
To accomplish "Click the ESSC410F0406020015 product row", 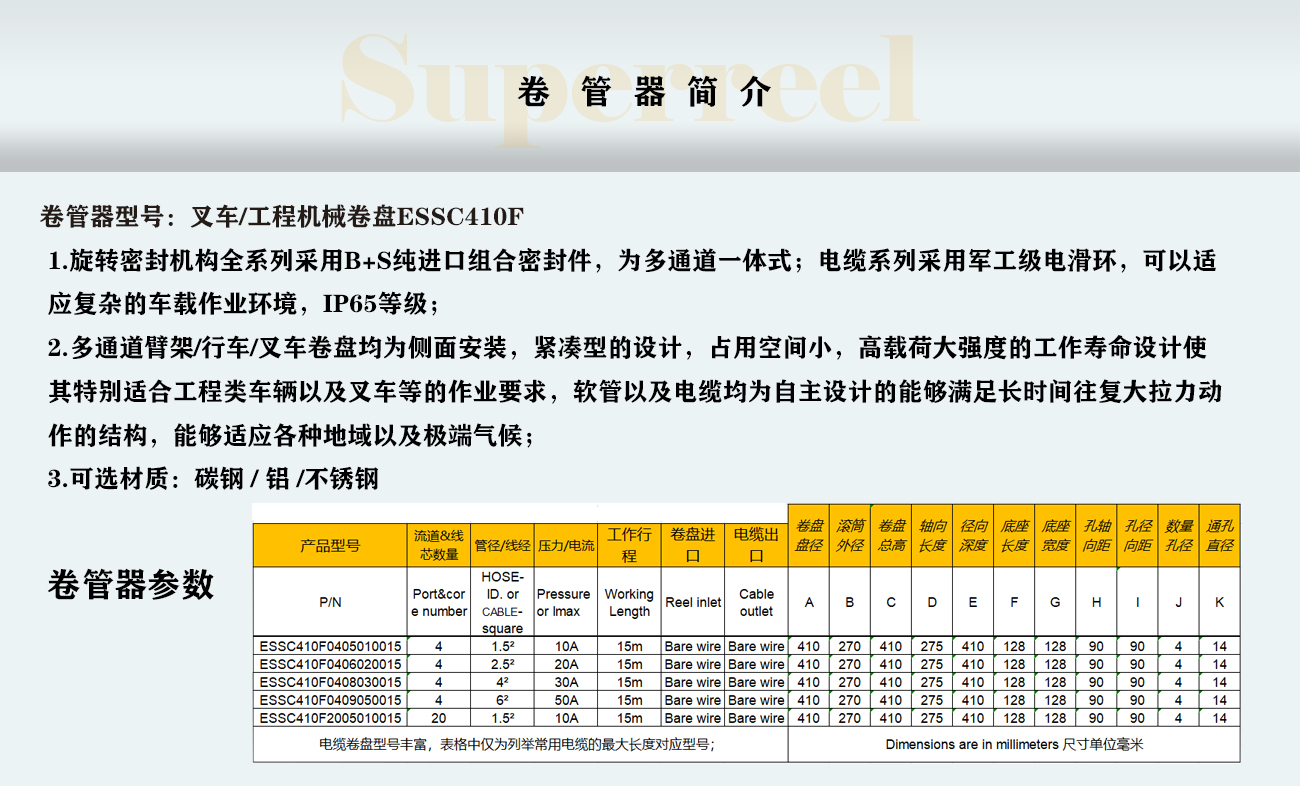I will pyautogui.click(x=330, y=665).
